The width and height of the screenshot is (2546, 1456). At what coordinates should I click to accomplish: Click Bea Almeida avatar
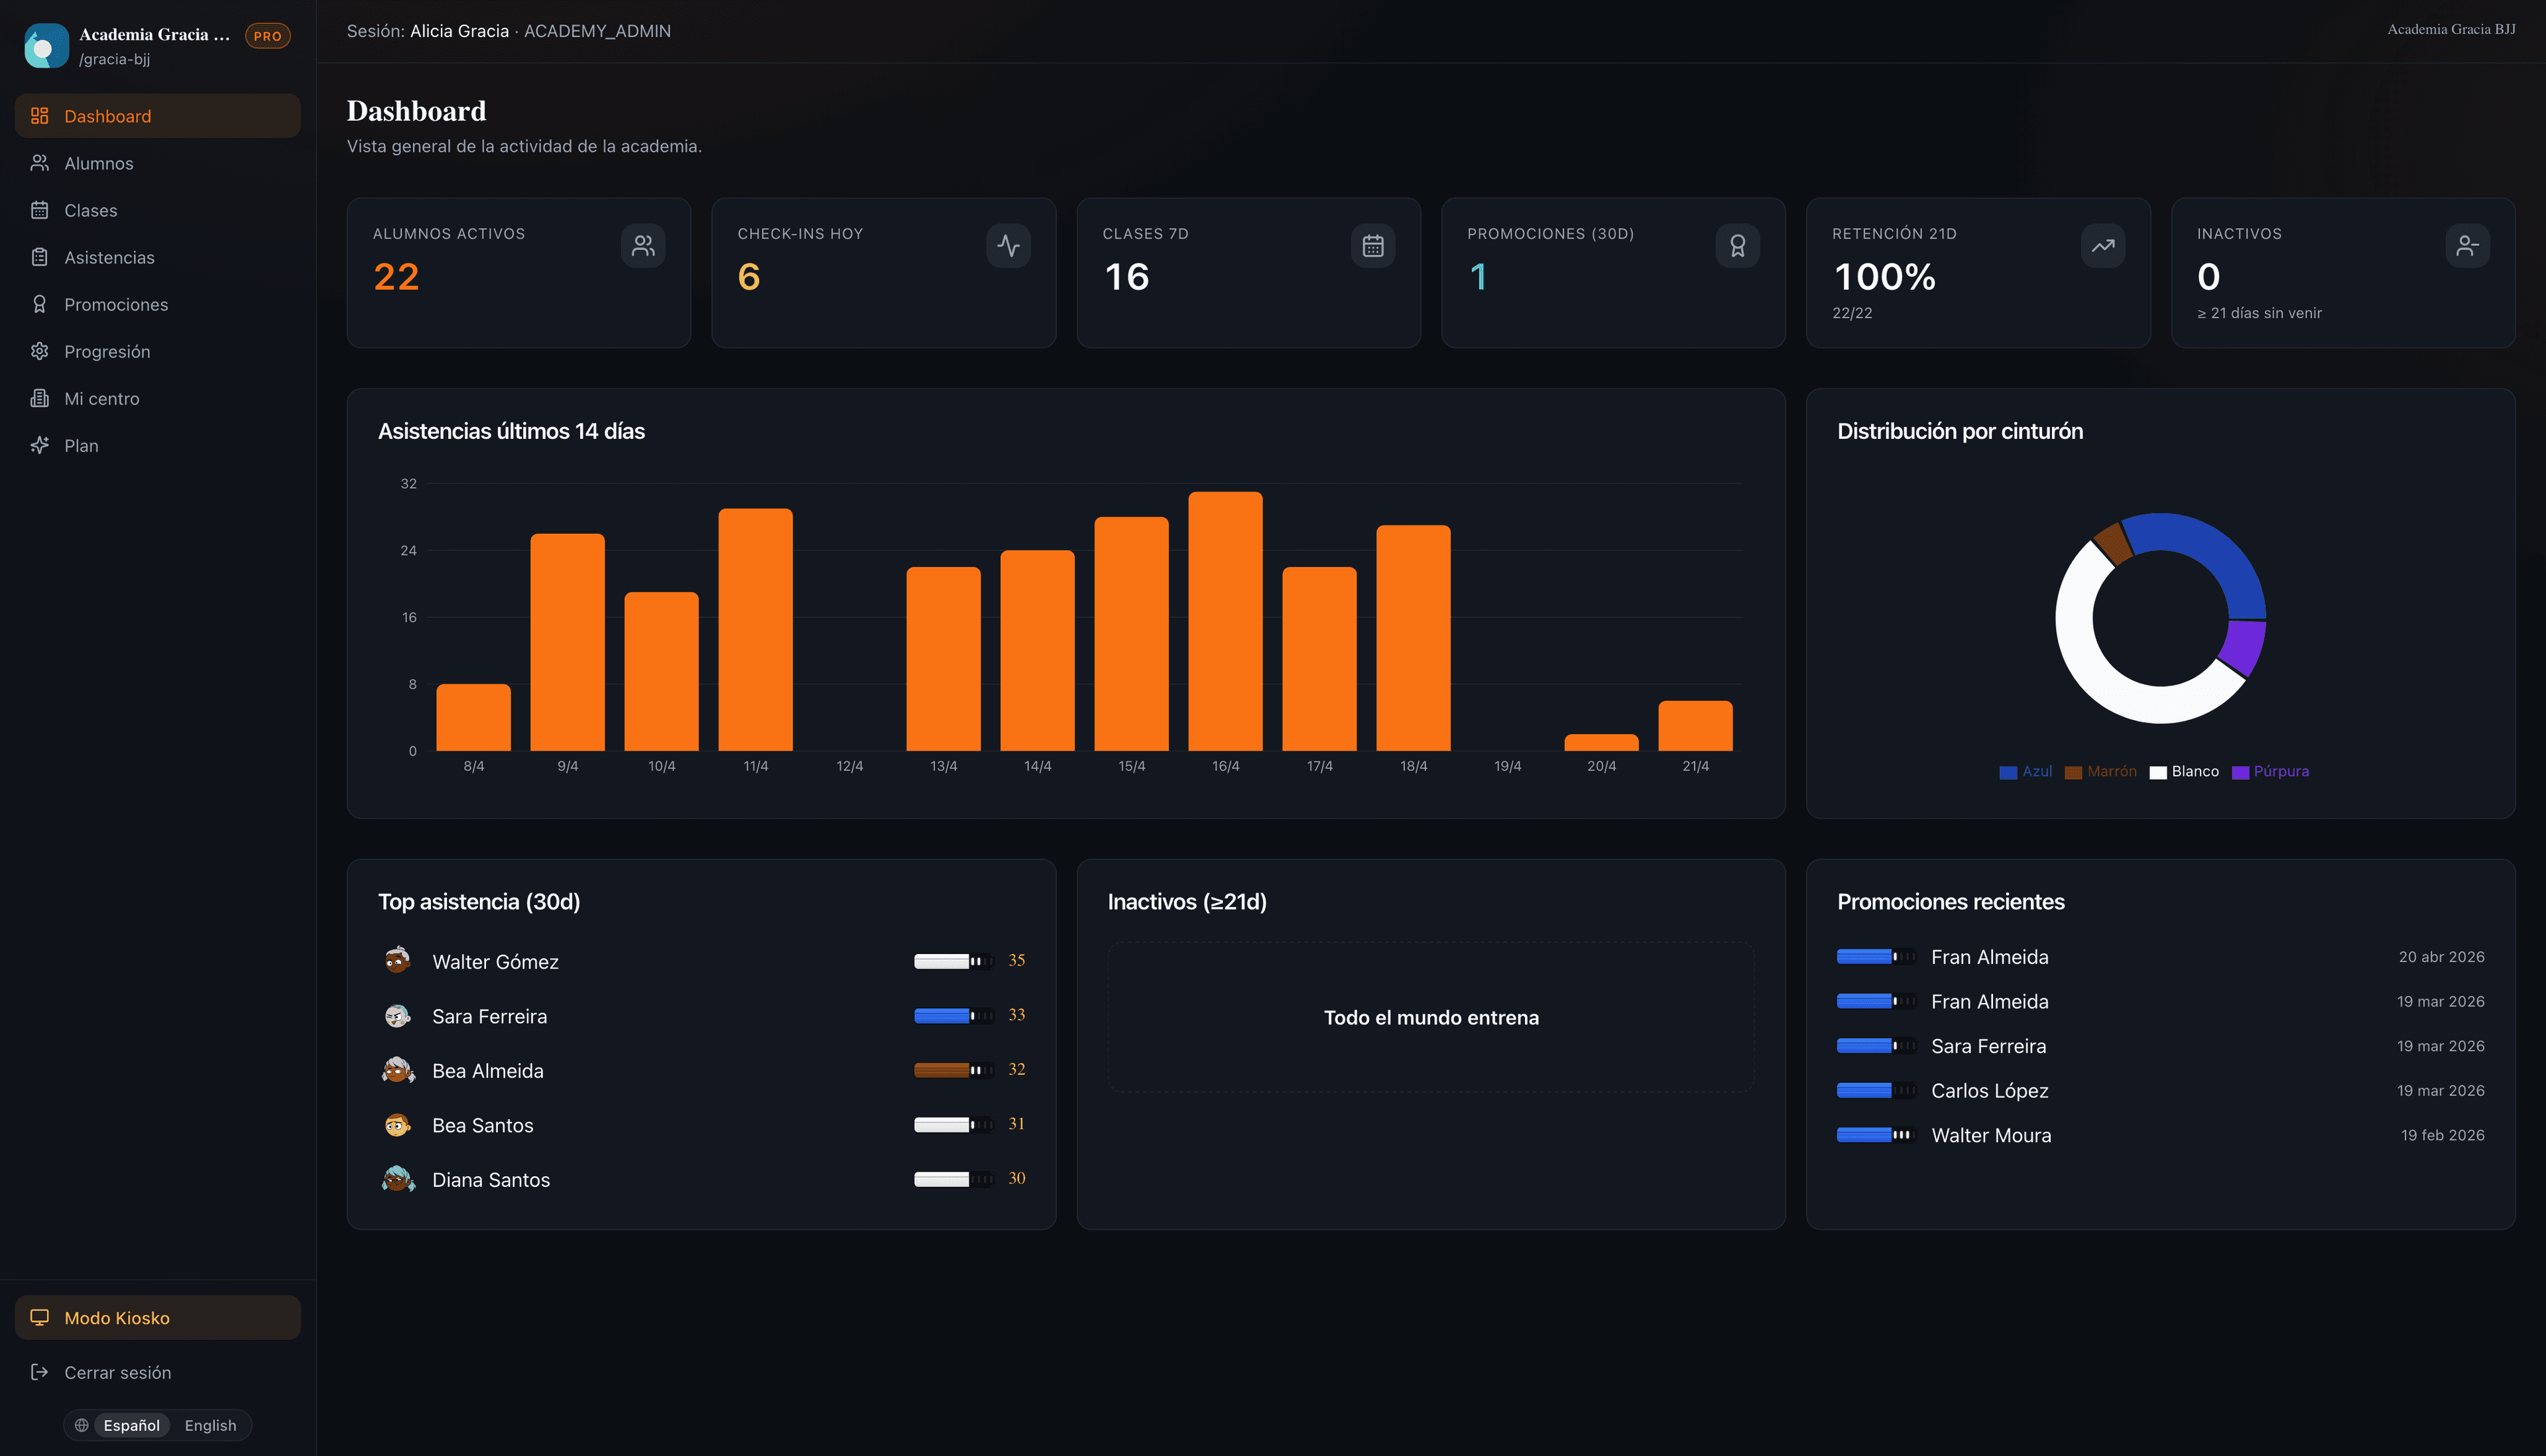(398, 1070)
